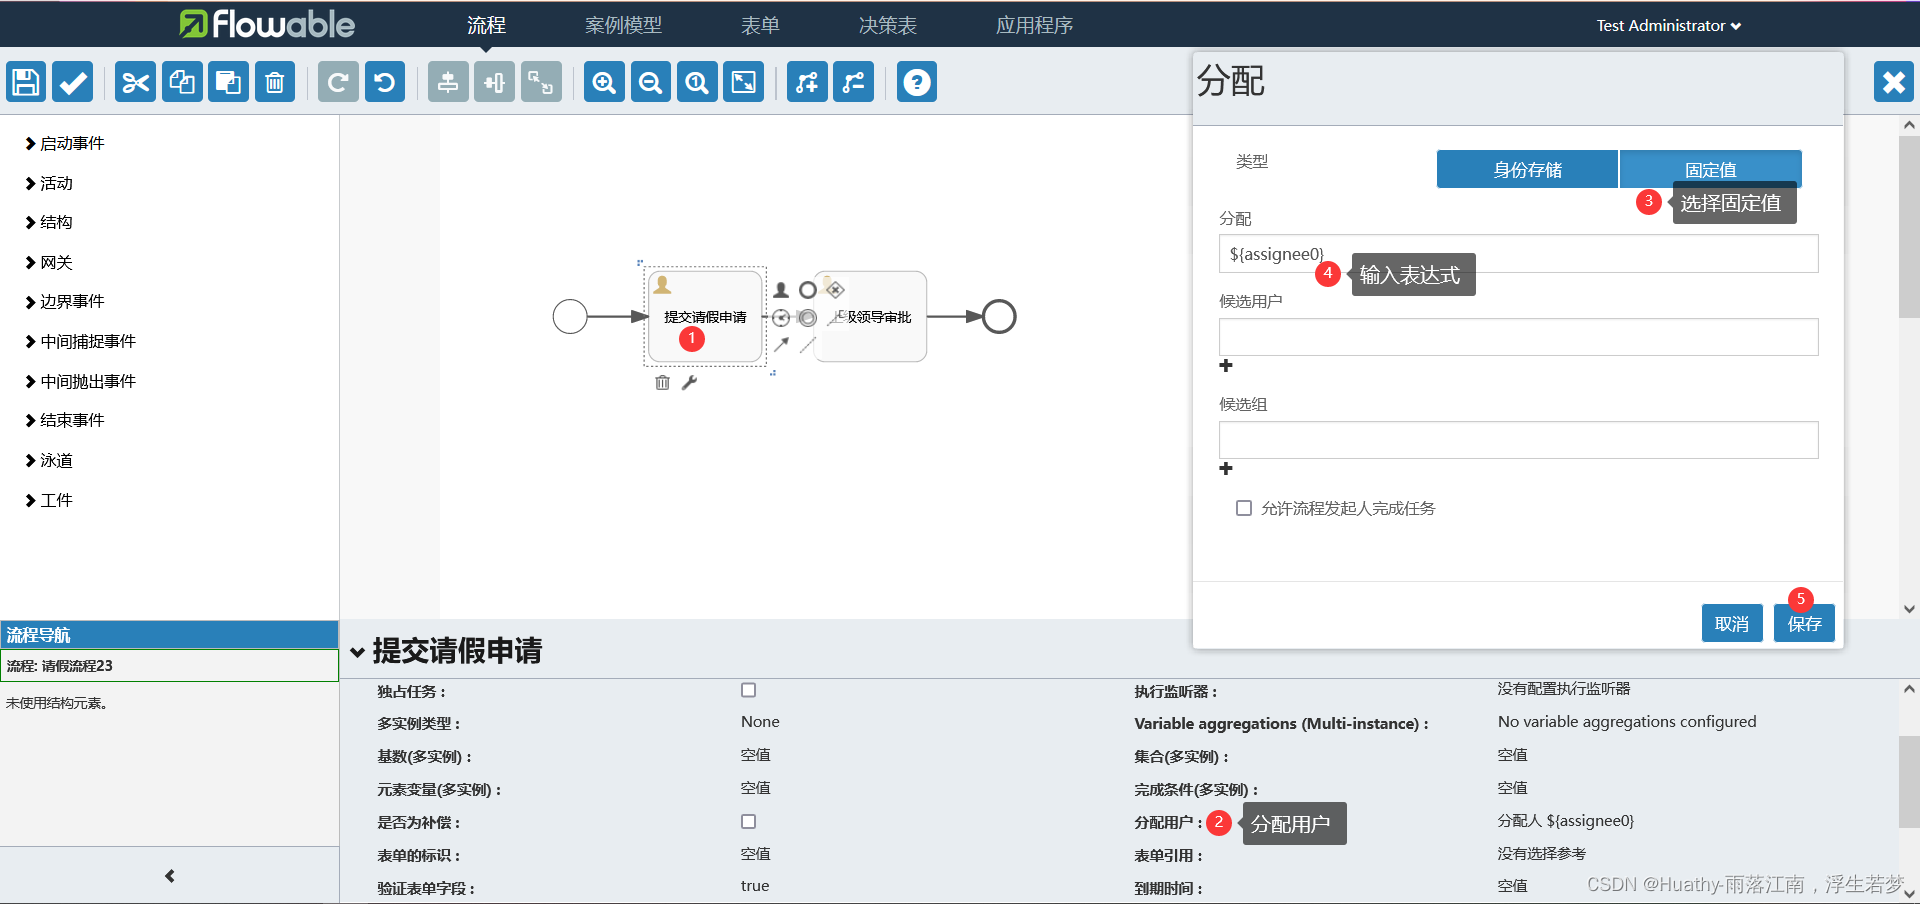This screenshot has width=1920, height=904.
Task: Expand the 边界事件 palette group
Action: coord(65,301)
